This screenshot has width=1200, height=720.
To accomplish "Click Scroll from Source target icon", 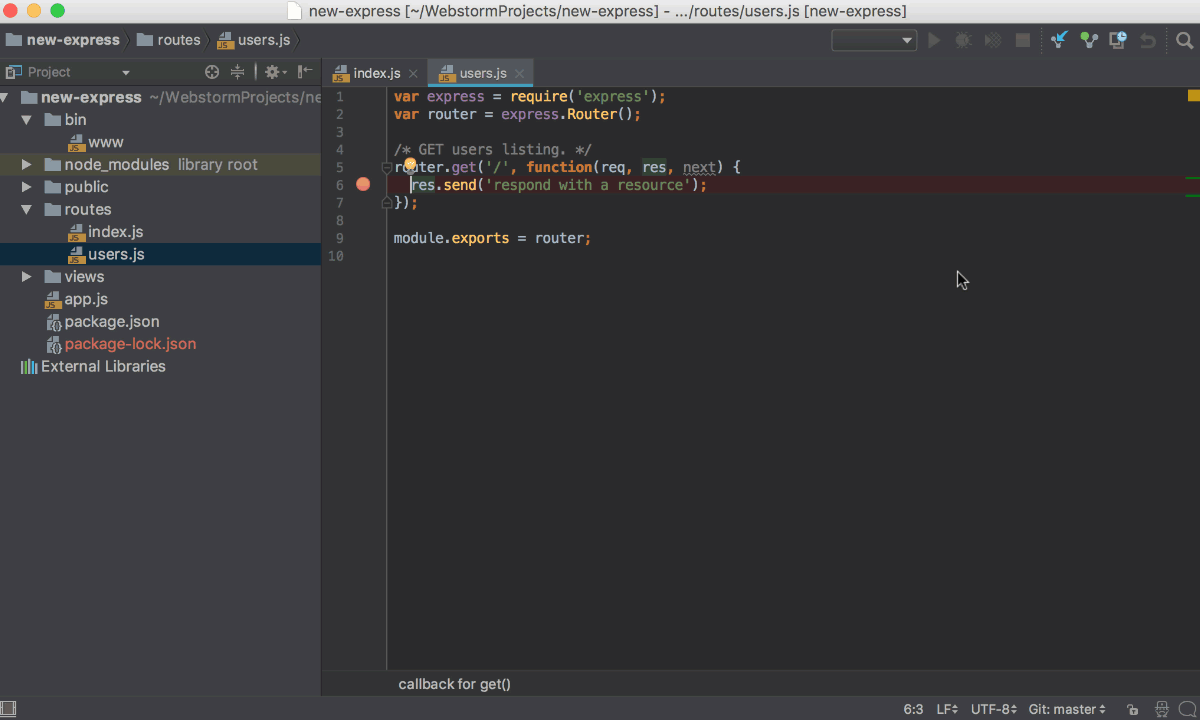I will [212, 72].
